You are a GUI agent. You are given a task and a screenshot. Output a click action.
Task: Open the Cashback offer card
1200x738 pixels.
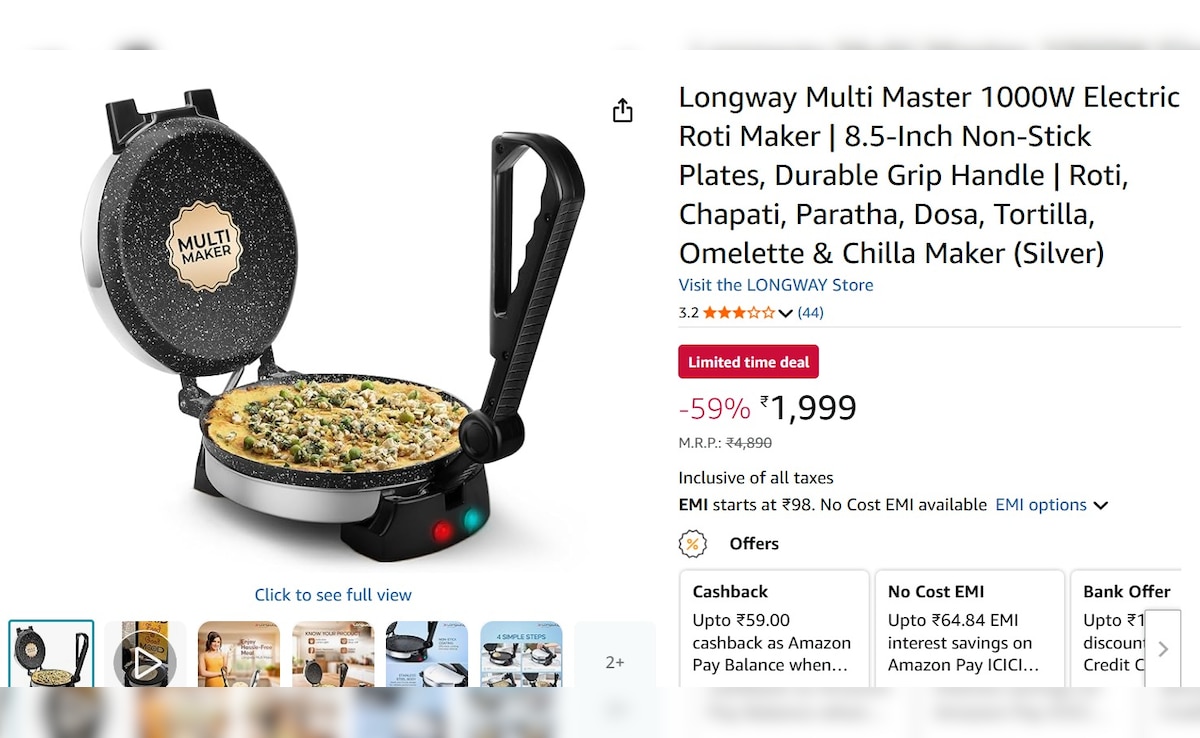[773, 628]
